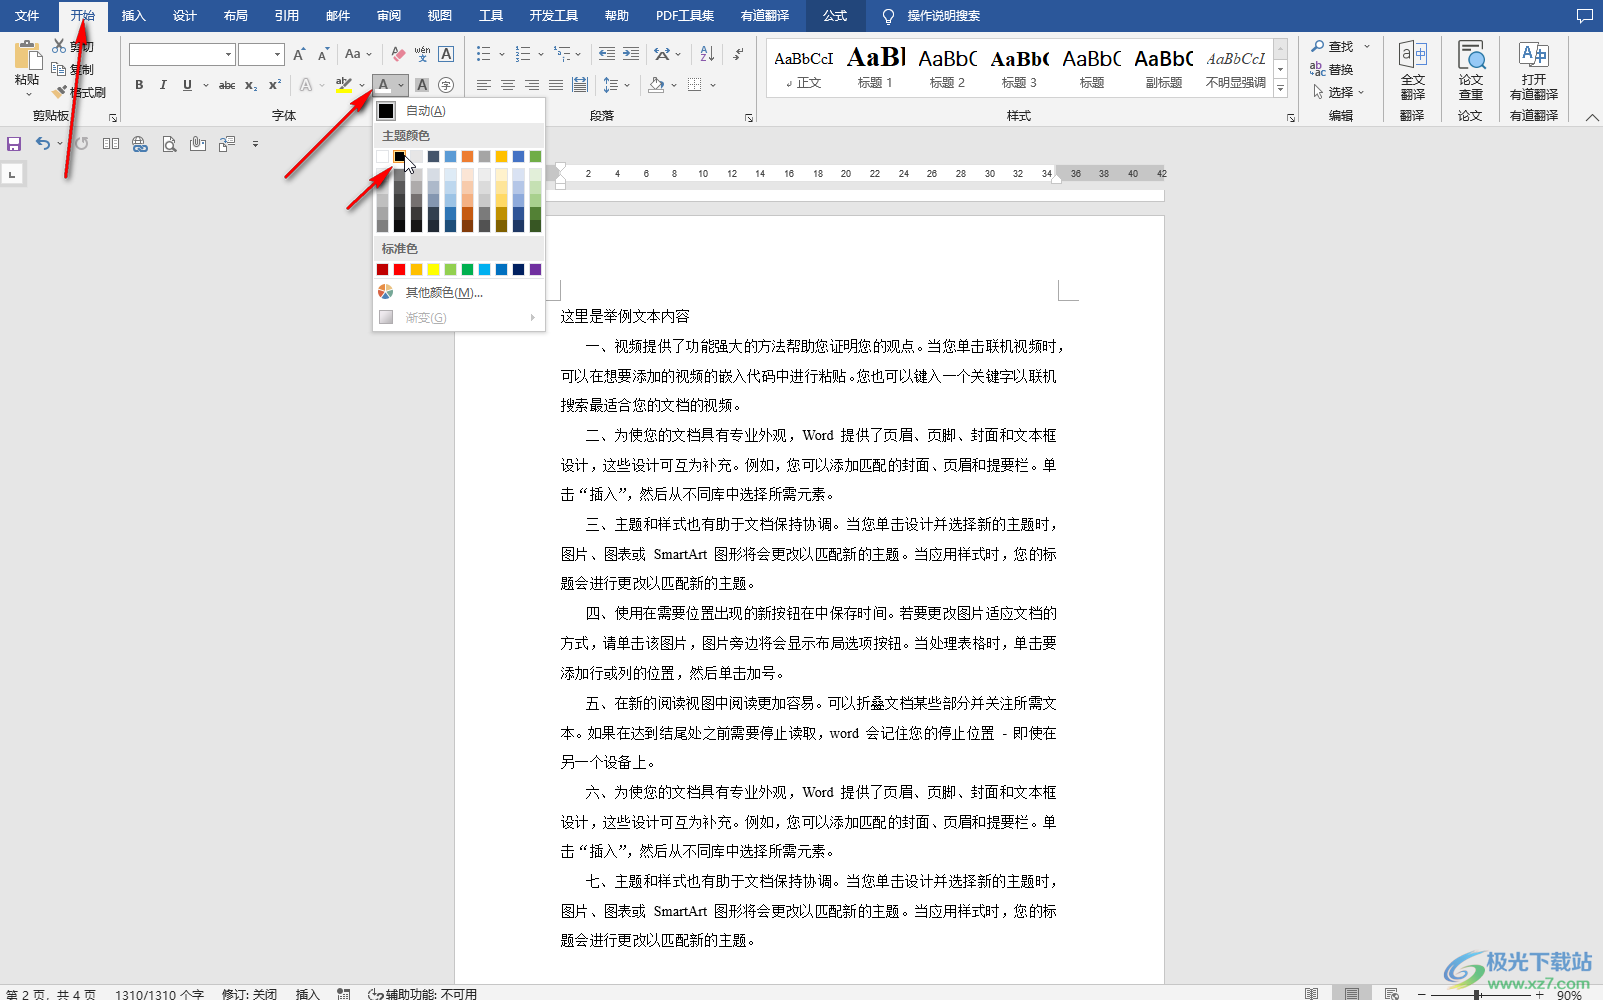
Task: Open paper plagiarism check (论文查重)
Action: pos(1470,70)
